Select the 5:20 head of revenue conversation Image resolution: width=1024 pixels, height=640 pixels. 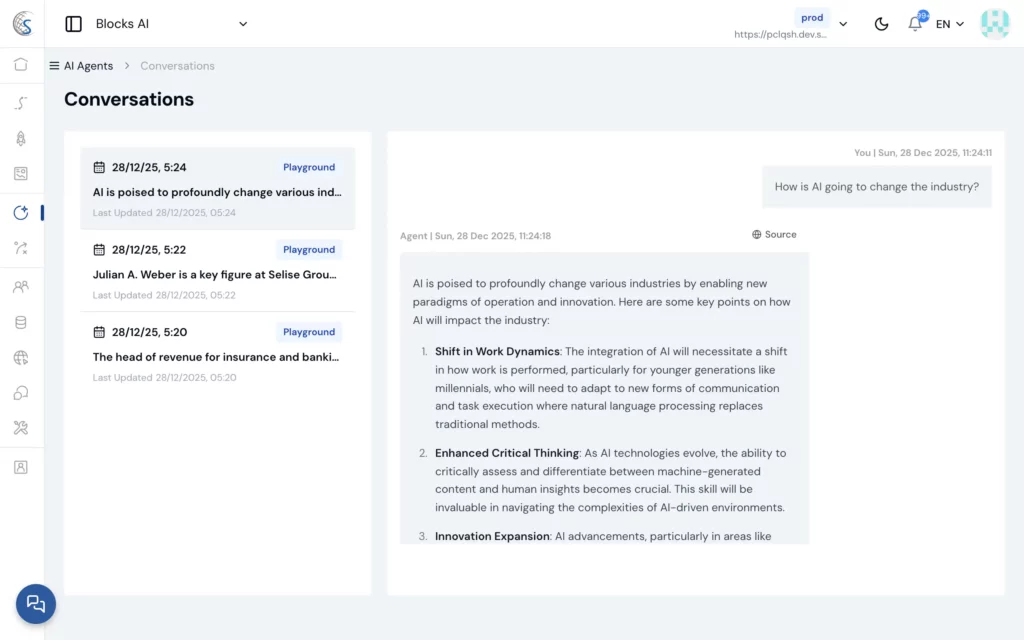pos(217,354)
